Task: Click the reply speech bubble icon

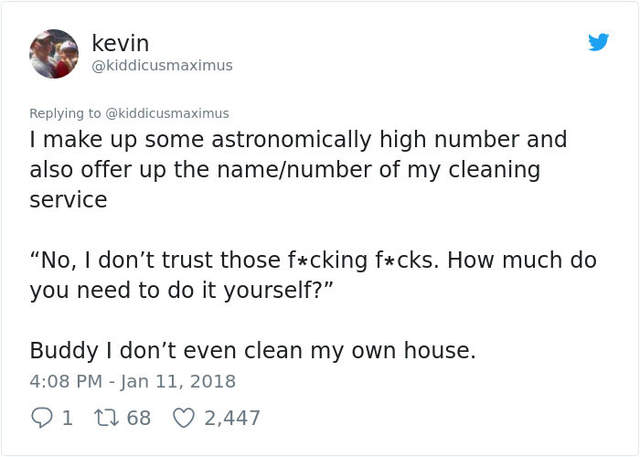Action: click(41, 417)
